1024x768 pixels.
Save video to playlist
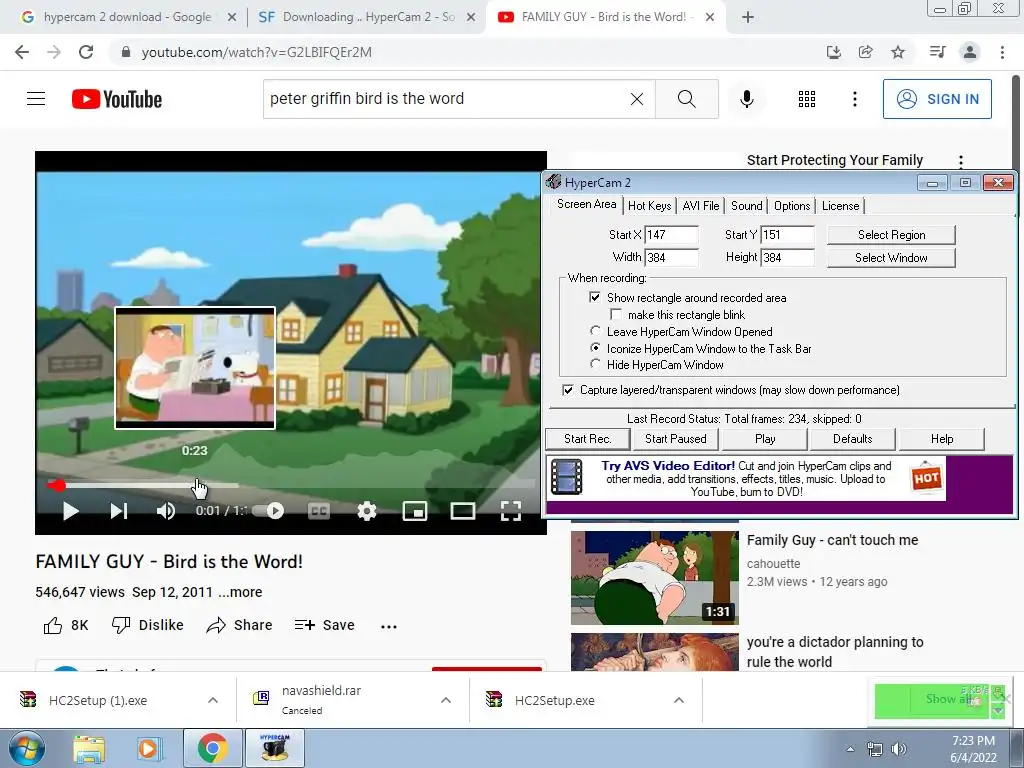pos(325,626)
